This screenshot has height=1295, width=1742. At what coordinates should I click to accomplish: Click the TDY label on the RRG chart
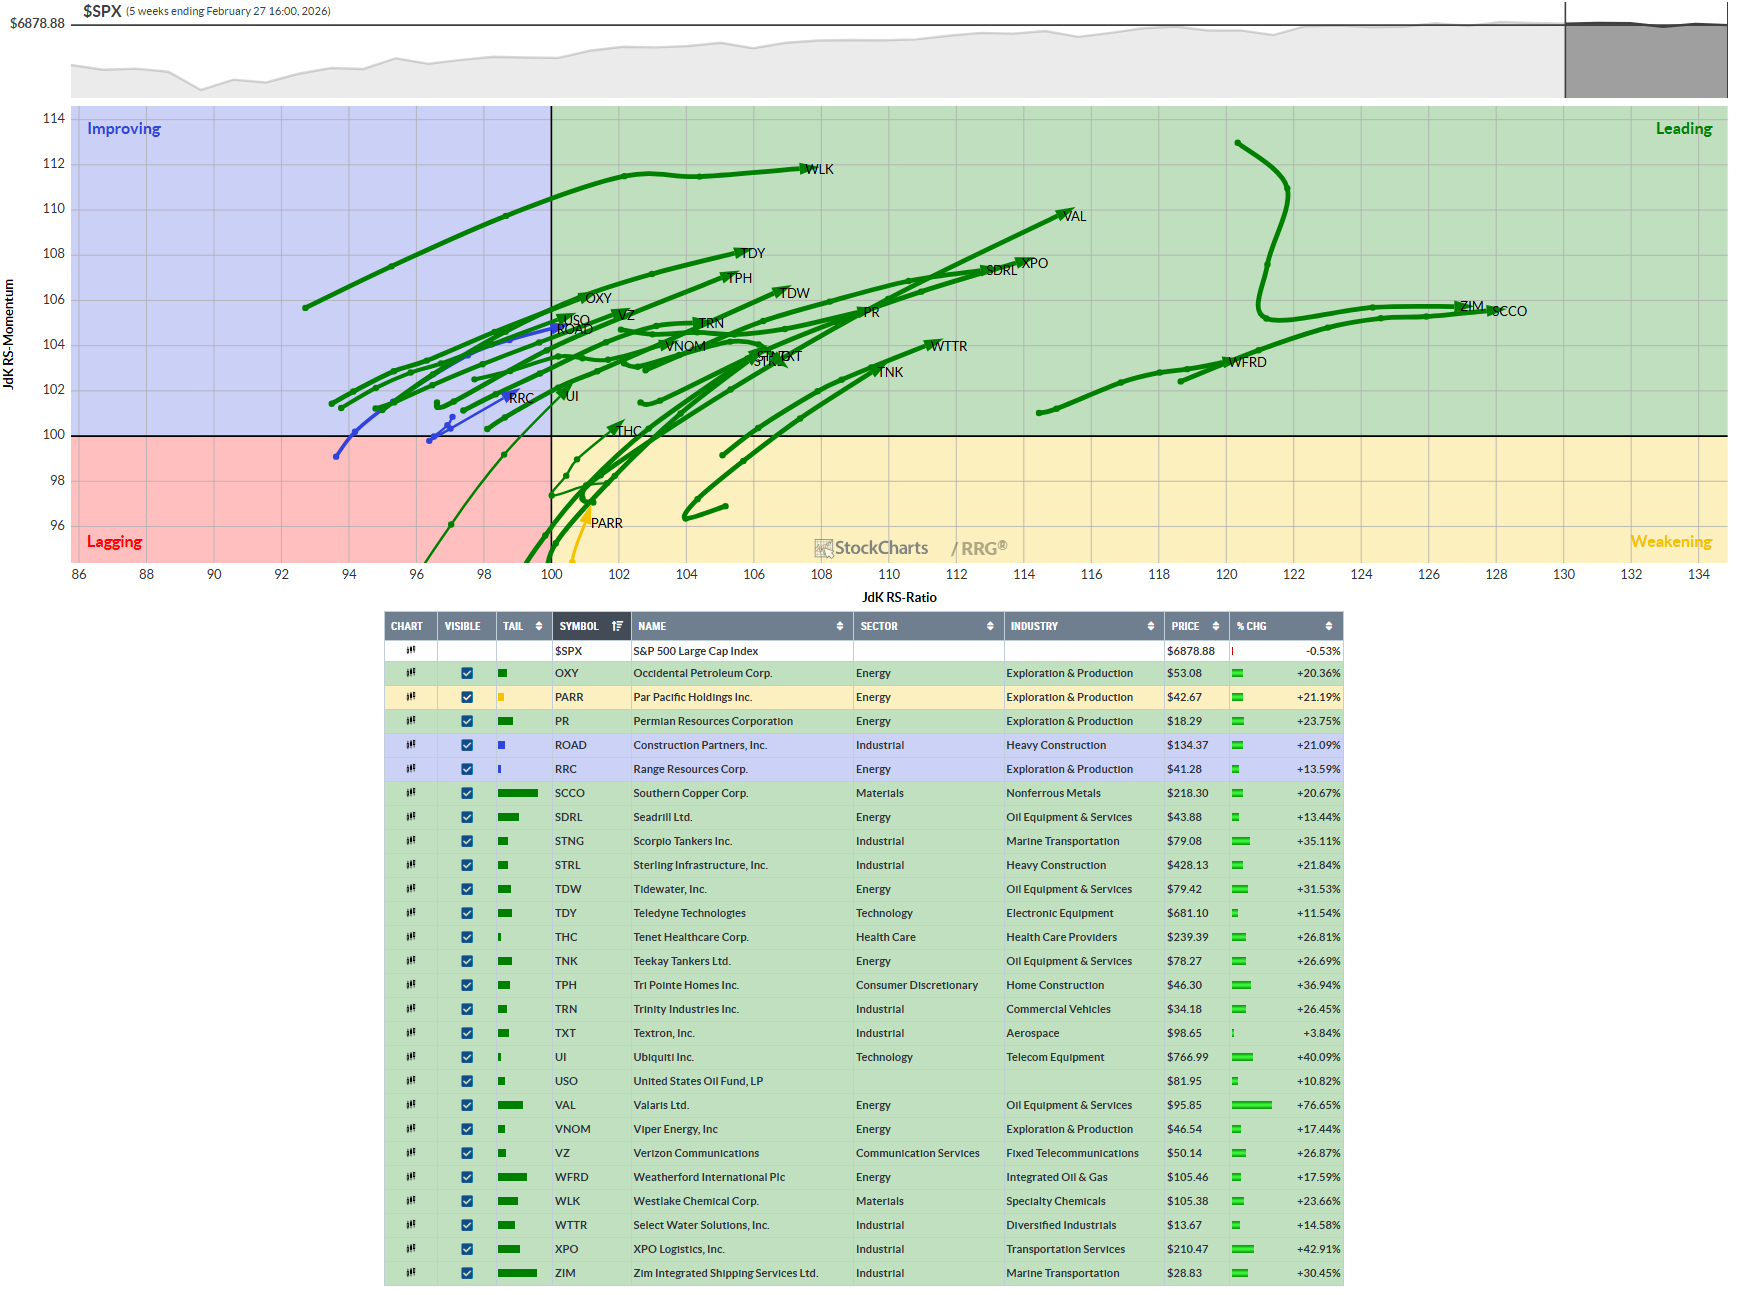[x=753, y=253]
